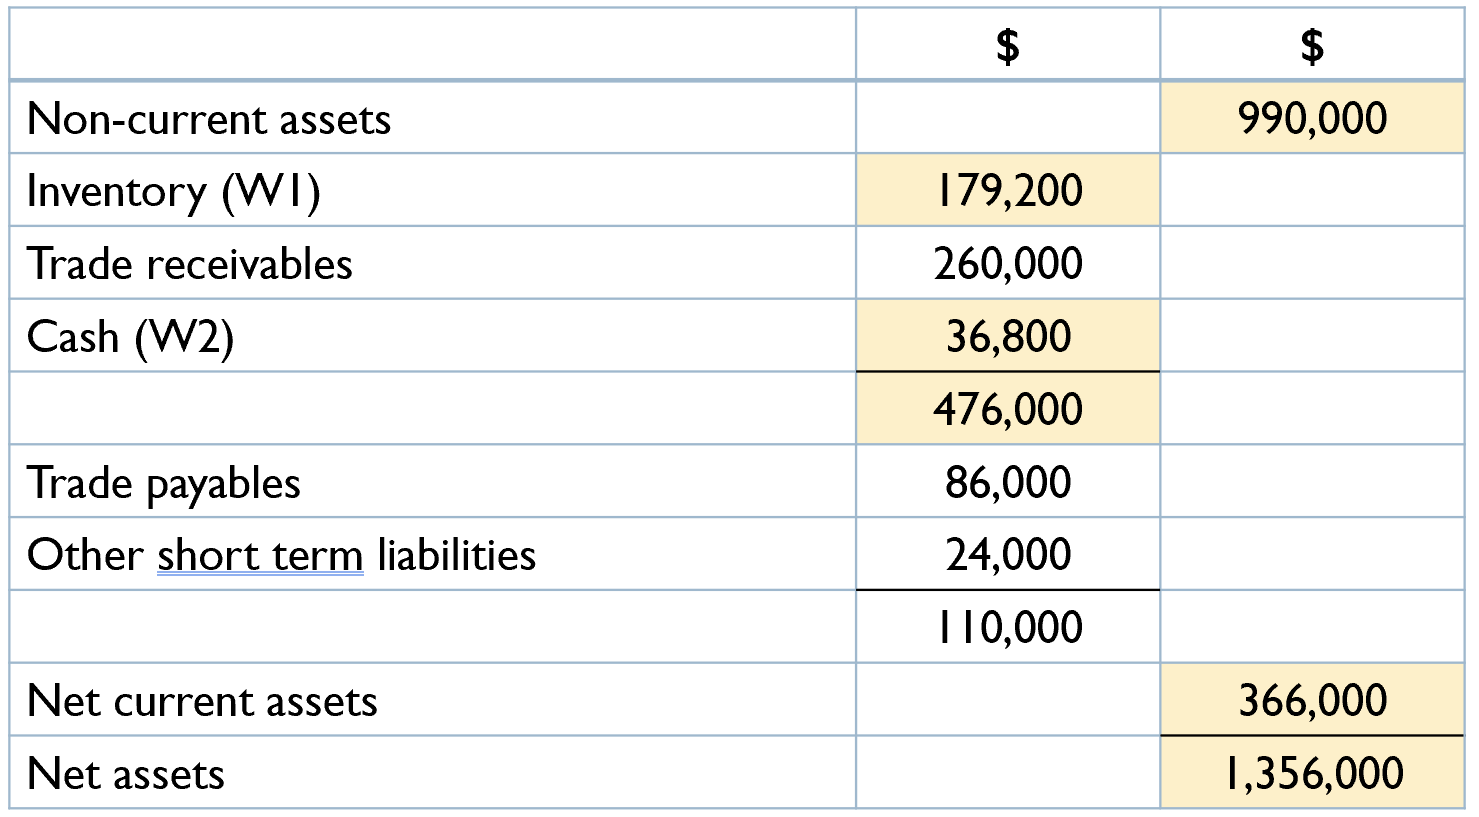Click the 476,000 current assets subtotal
The height and width of the screenshot is (817, 1479).
[1007, 409]
